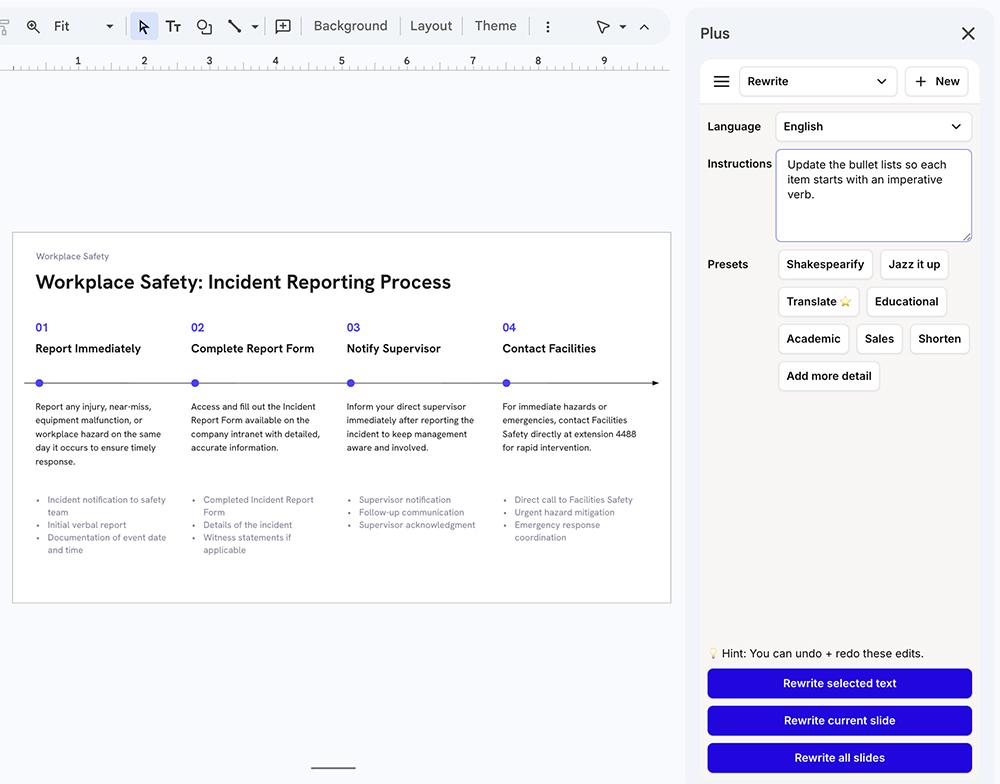Click Rewrite selected text button
The height and width of the screenshot is (784, 1000).
tap(839, 683)
